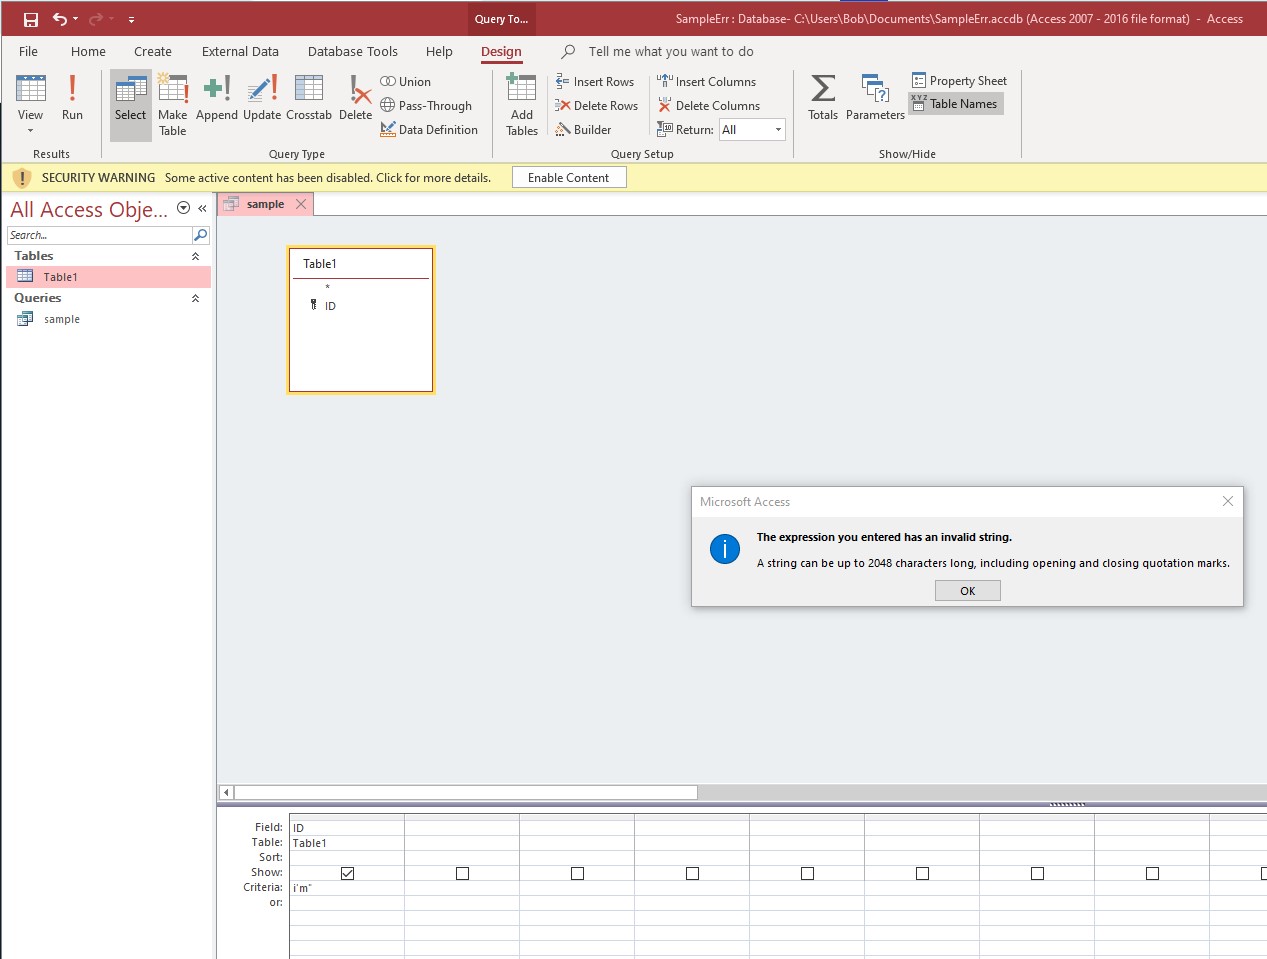Switch to the Create ribbon tab
The image size is (1267, 959).
pos(153,52)
